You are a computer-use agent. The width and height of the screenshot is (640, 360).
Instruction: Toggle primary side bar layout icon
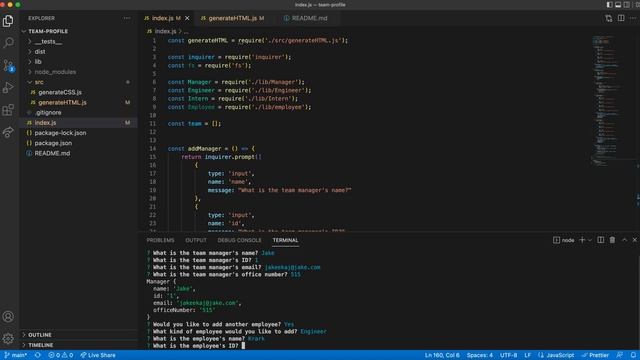click(609, 5)
